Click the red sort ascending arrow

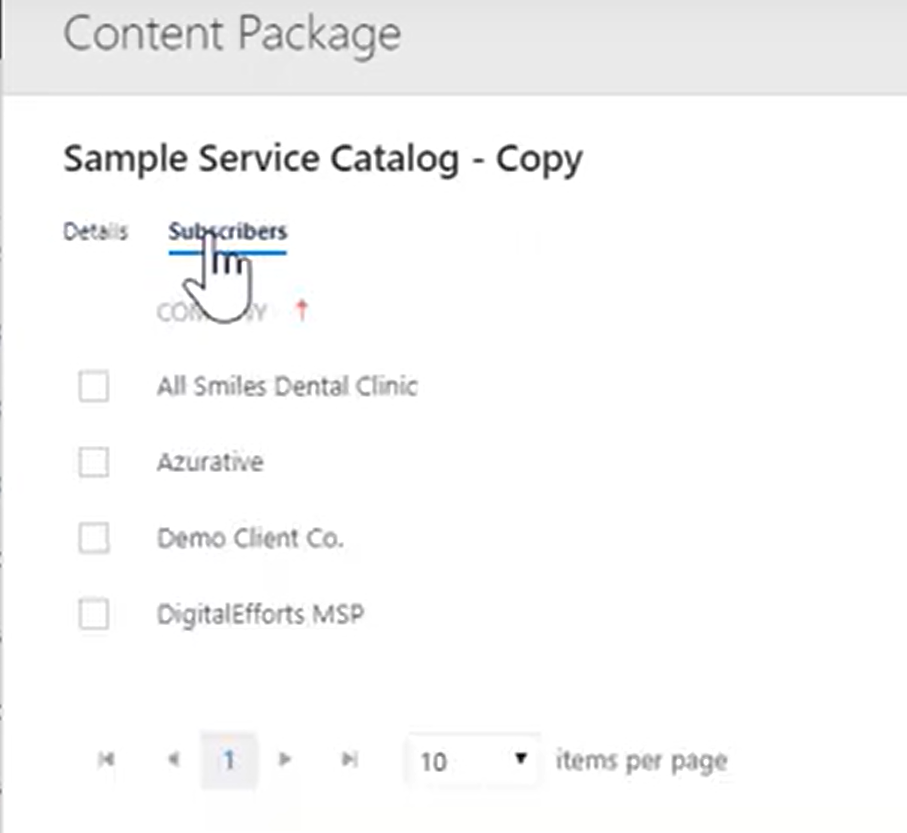tap(301, 311)
